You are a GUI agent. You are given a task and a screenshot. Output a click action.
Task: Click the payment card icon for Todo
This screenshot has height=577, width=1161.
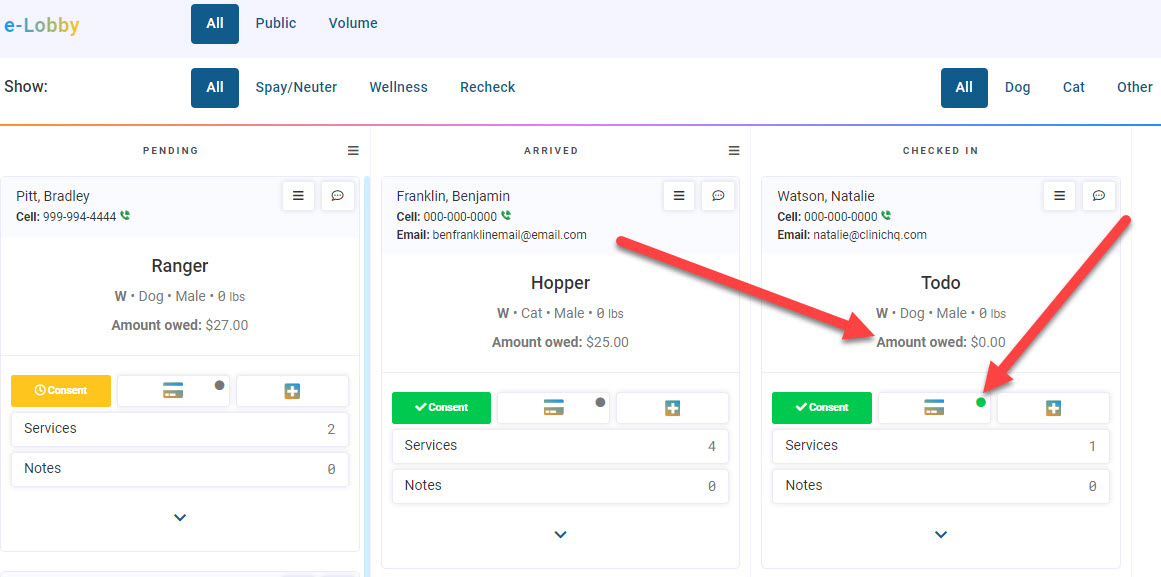933,408
